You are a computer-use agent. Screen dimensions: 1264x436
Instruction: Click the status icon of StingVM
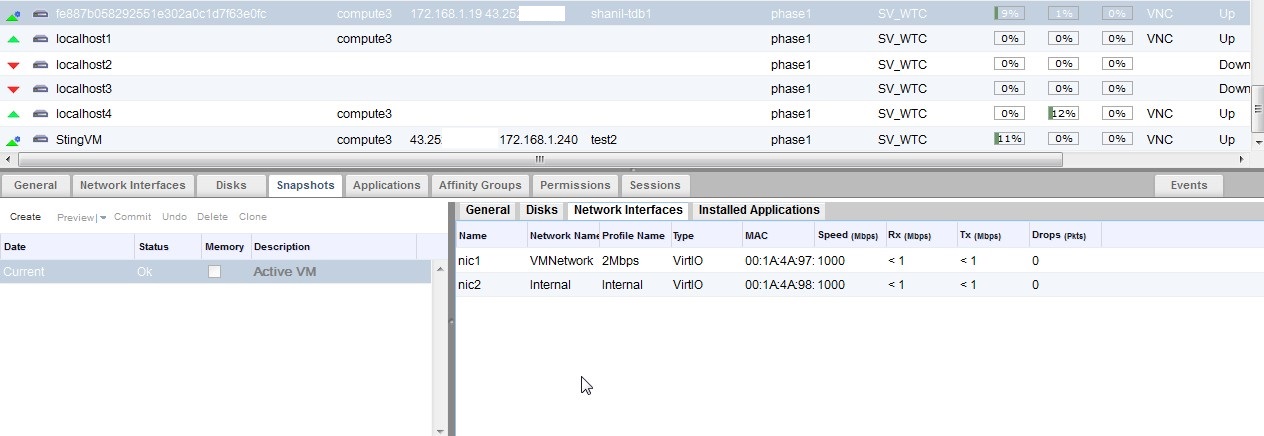click(13, 141)
